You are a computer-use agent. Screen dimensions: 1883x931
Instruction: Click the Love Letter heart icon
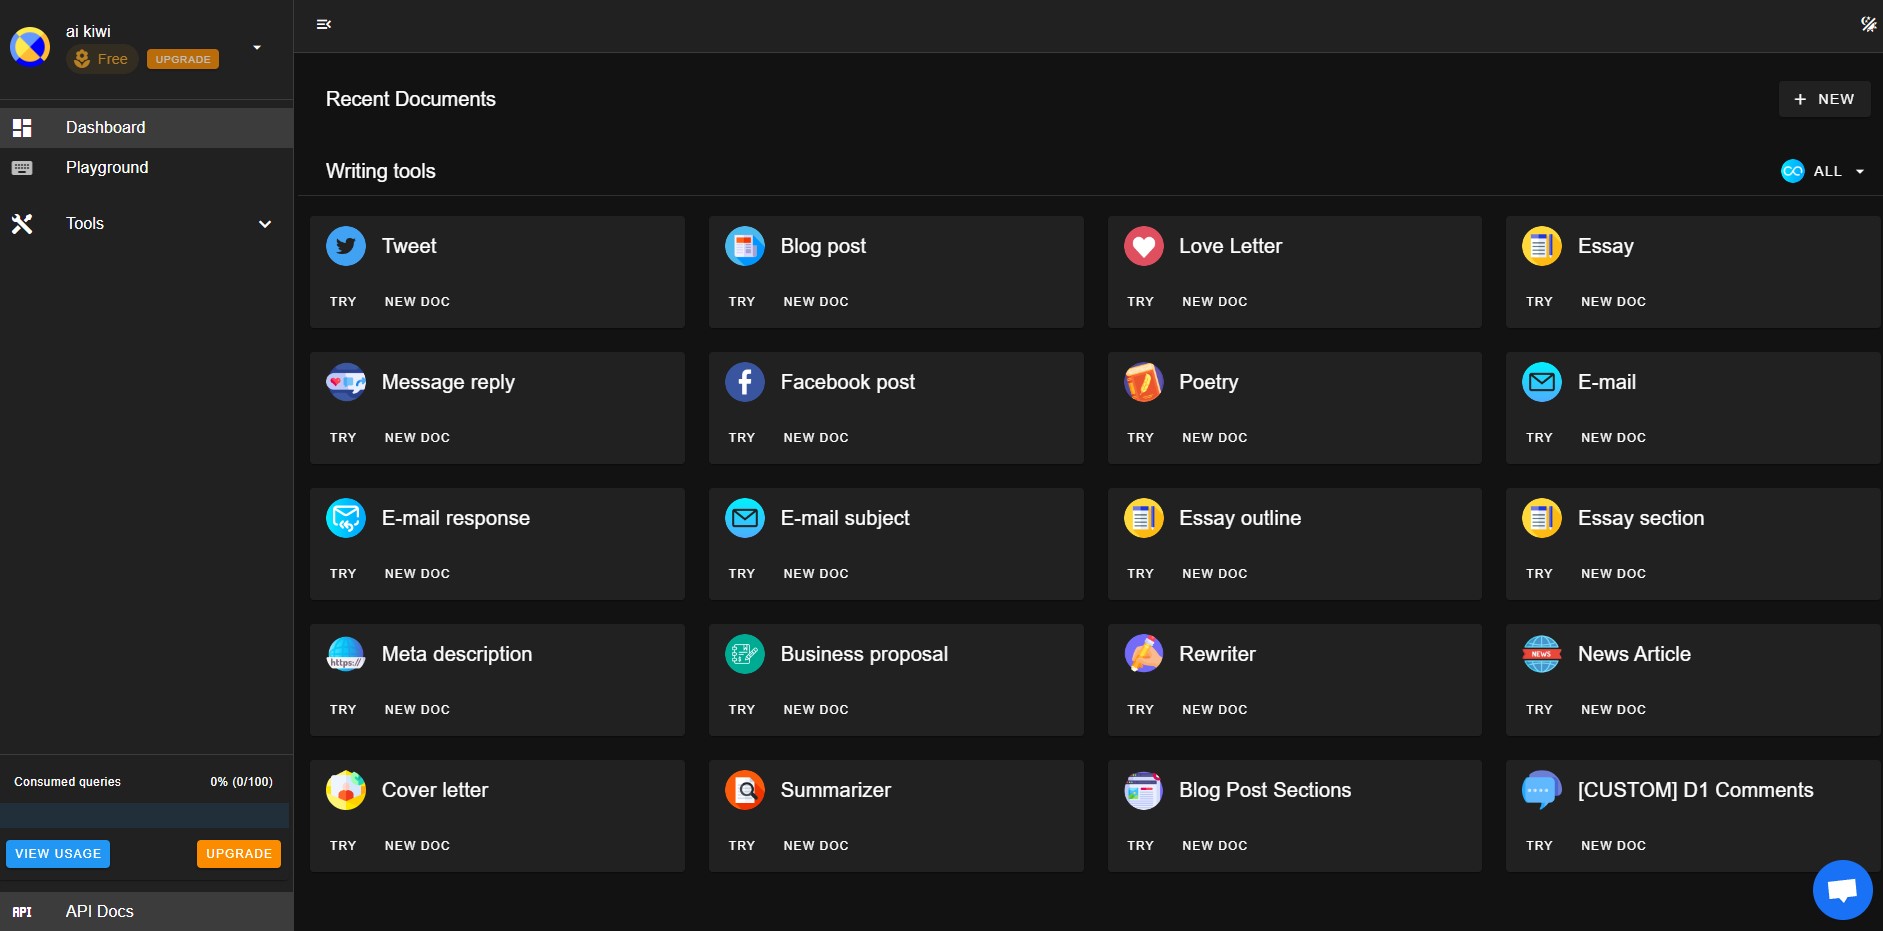(1144, 246)
